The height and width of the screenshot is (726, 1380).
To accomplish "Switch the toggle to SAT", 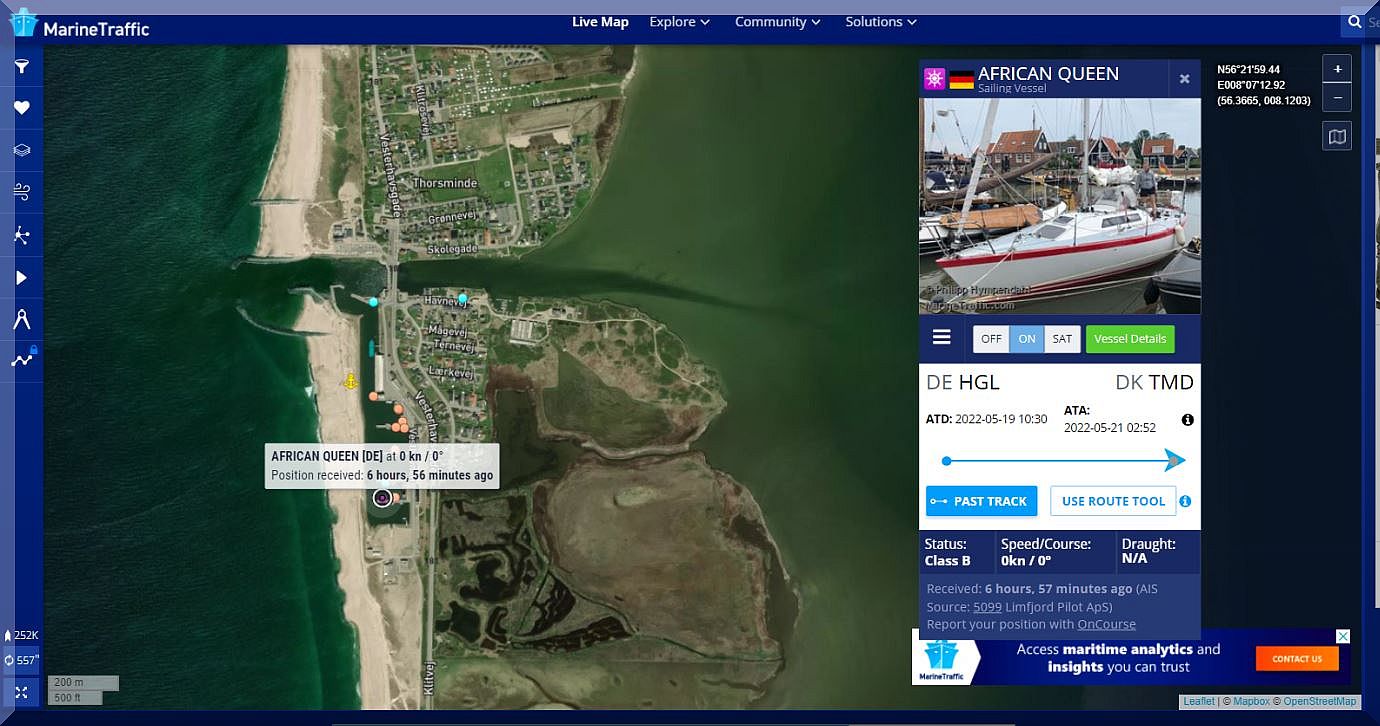I will [1062, 339].
